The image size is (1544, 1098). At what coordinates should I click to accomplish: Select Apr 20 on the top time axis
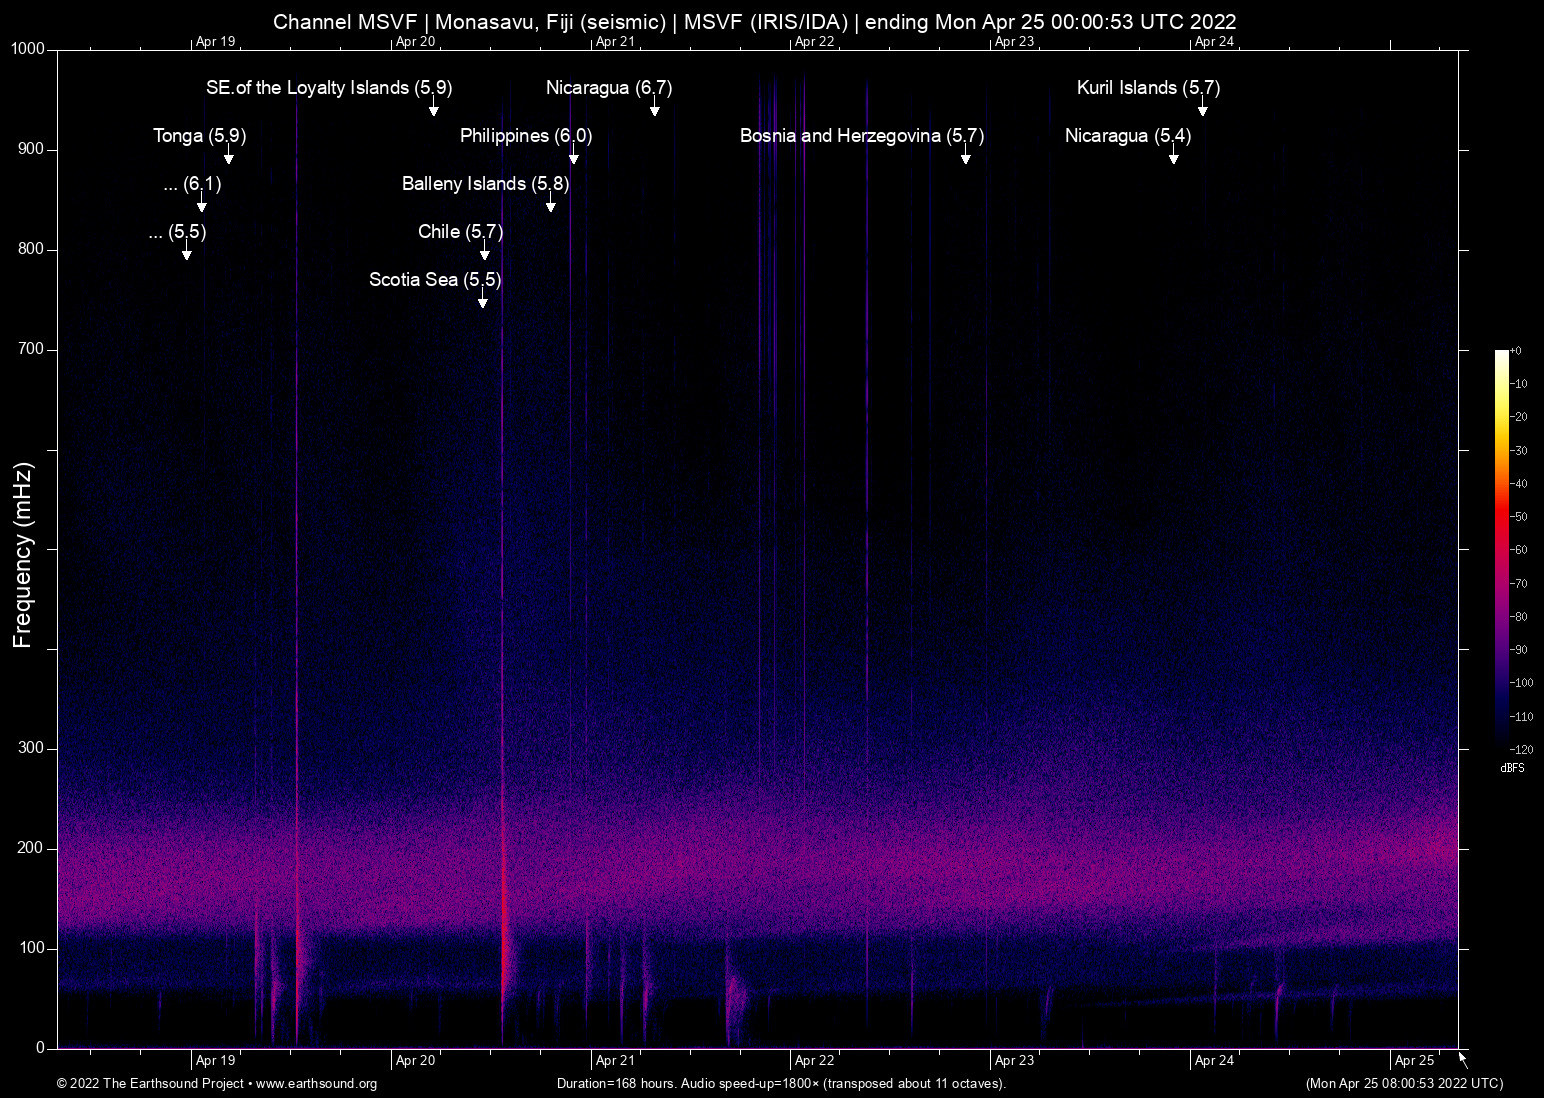coord(415,41)
